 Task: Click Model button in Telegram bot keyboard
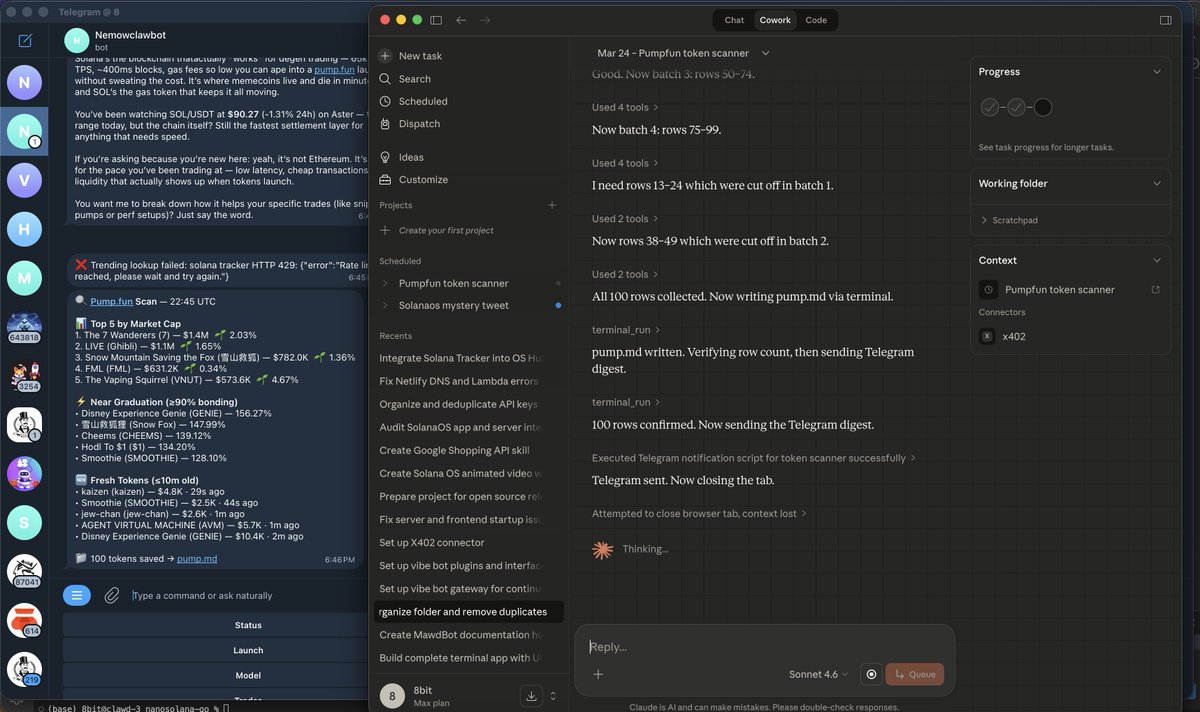248,675
